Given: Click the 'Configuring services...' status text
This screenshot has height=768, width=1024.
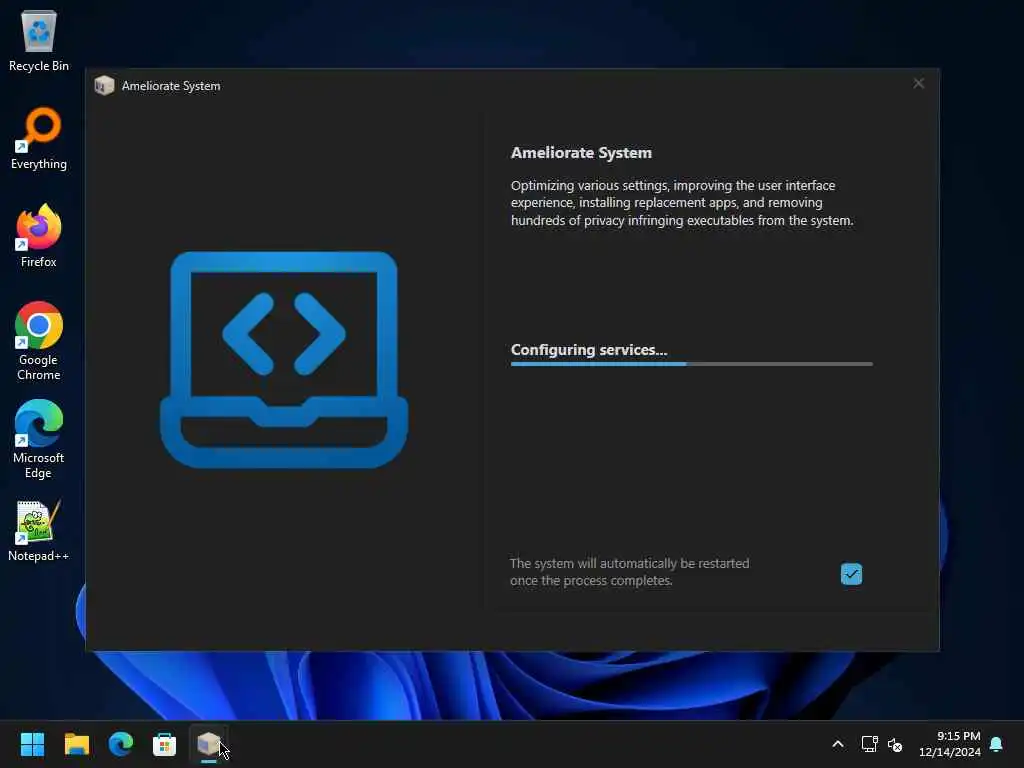Looking at the screenshot, I should [589, 349].
